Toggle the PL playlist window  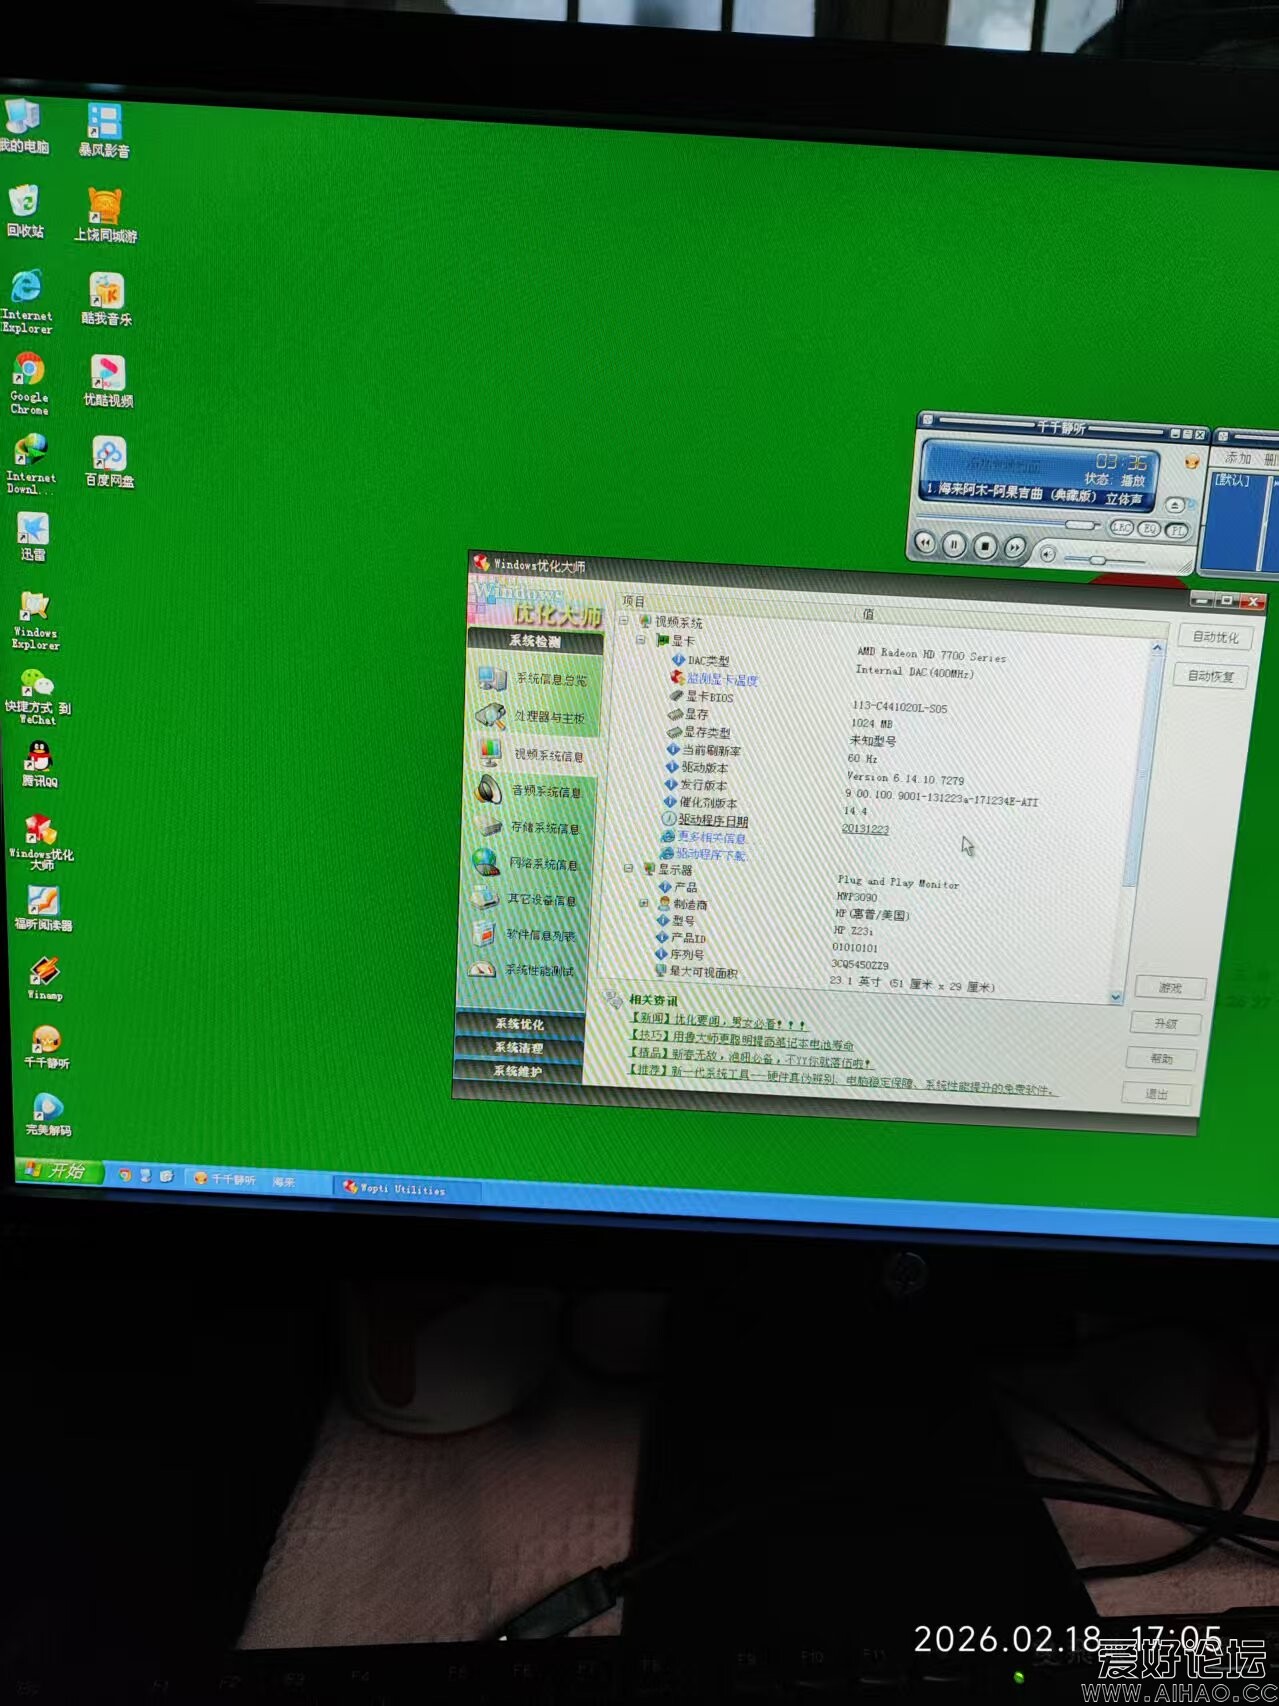tap(1177, 531)
